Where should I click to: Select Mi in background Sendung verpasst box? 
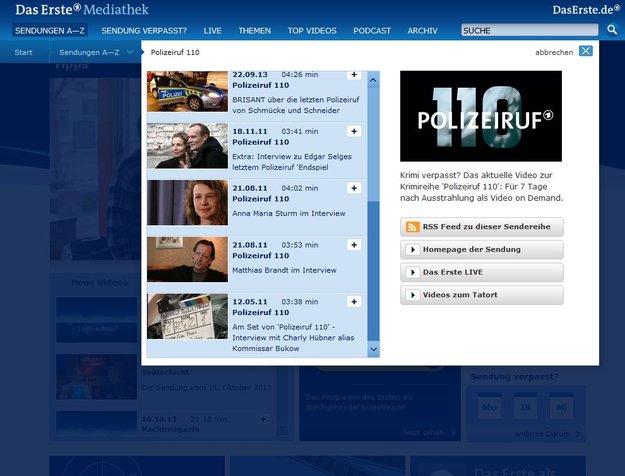pyautogui.click(x=562, y=406)
